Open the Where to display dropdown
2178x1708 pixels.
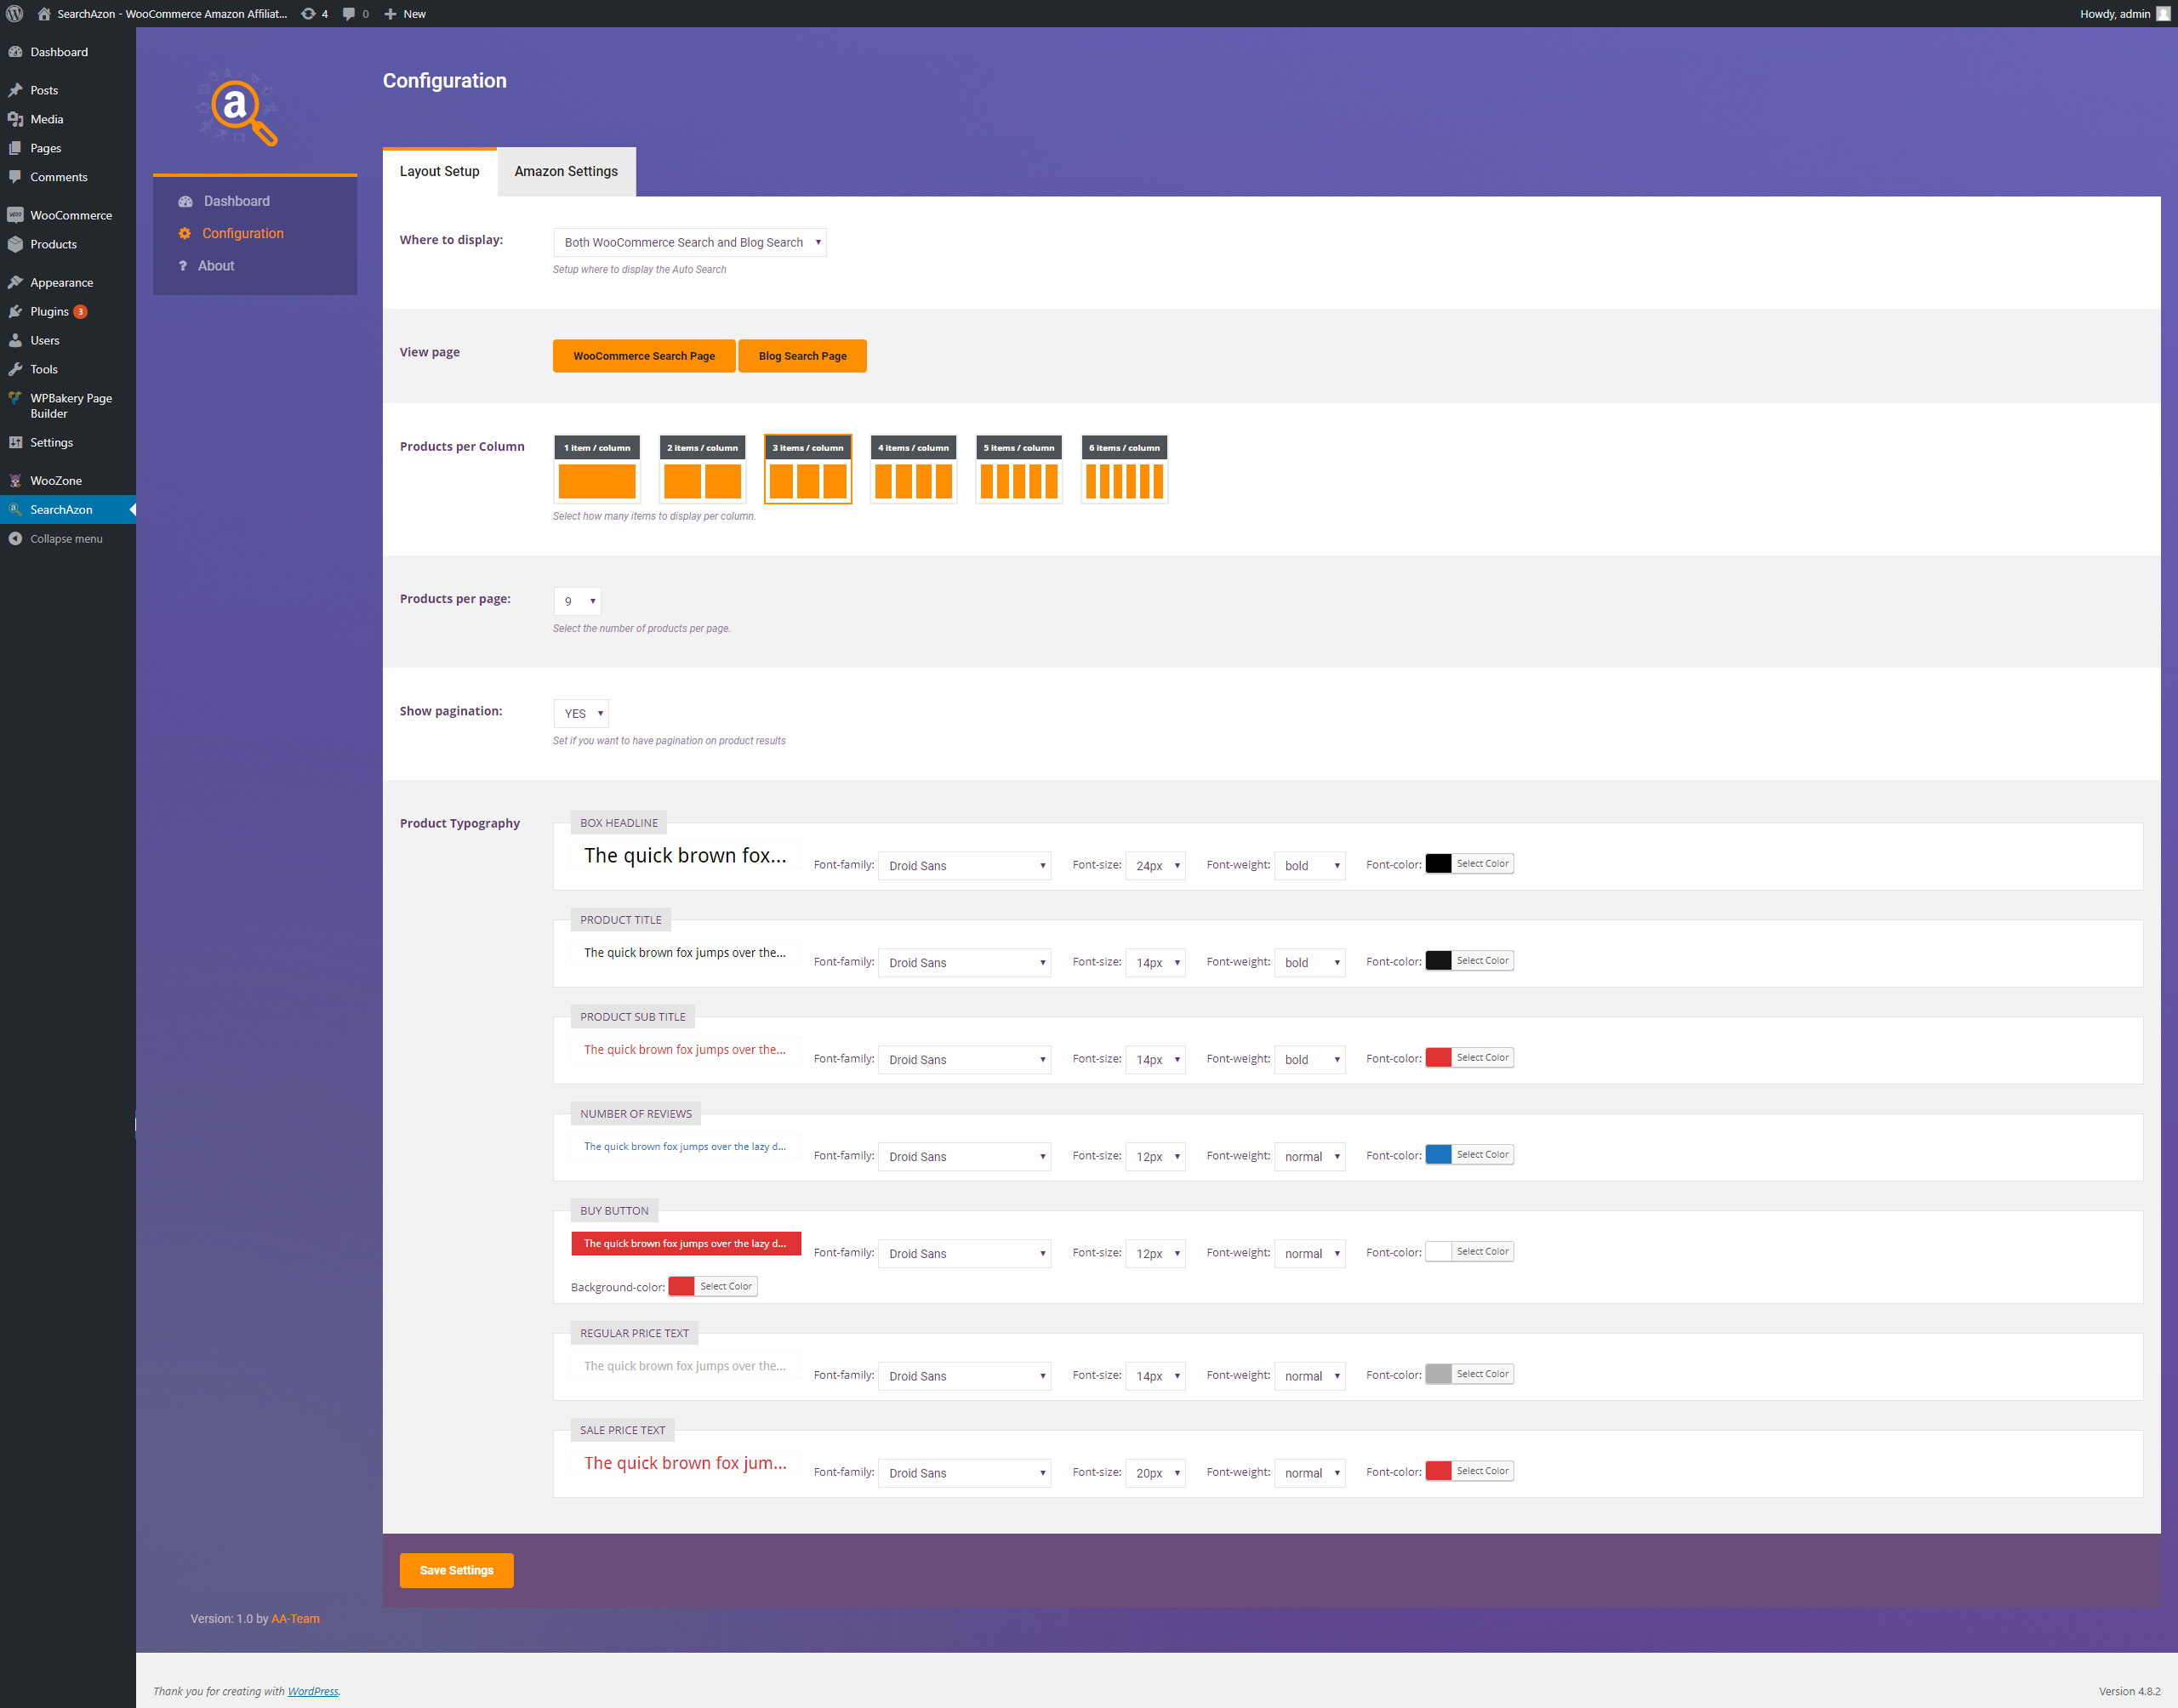(x=690, y=242)
